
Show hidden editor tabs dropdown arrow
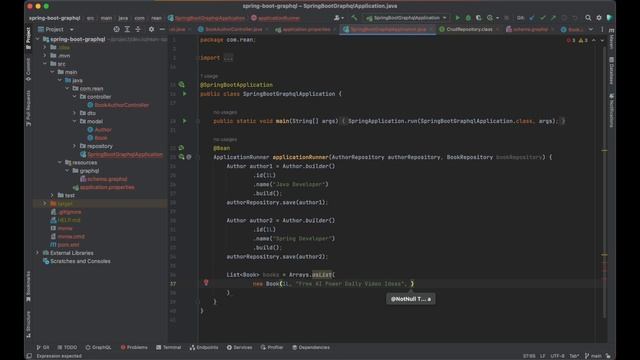click(591, 29)
